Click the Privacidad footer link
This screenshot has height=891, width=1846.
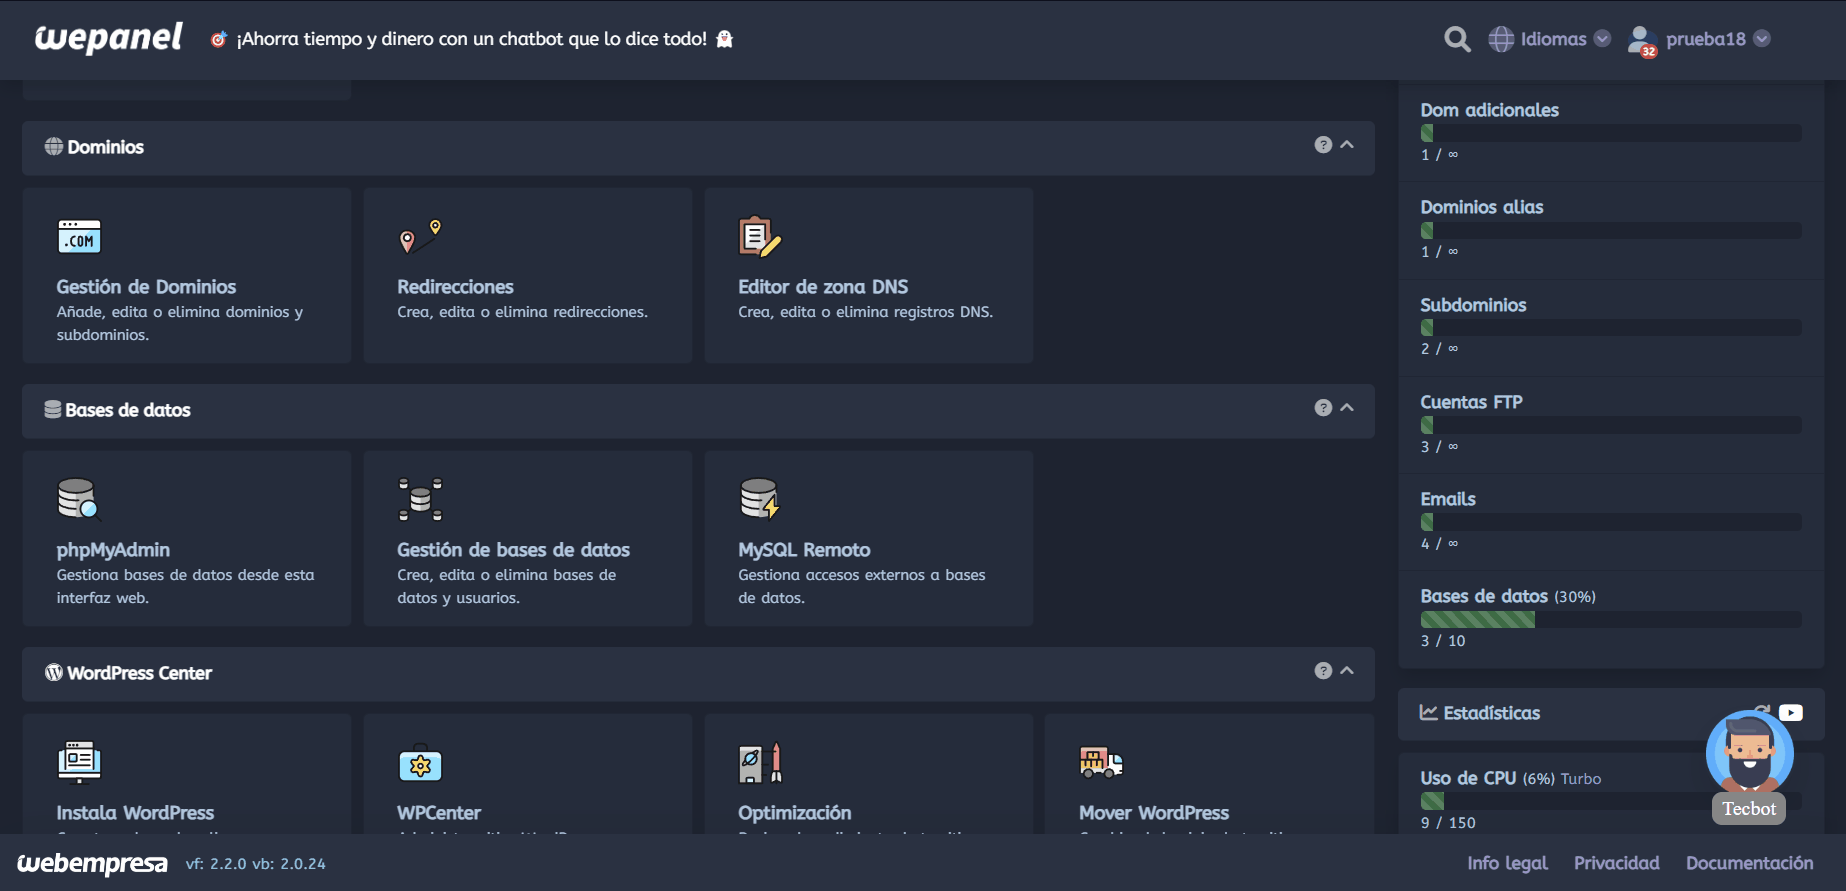click(1616, 863)
